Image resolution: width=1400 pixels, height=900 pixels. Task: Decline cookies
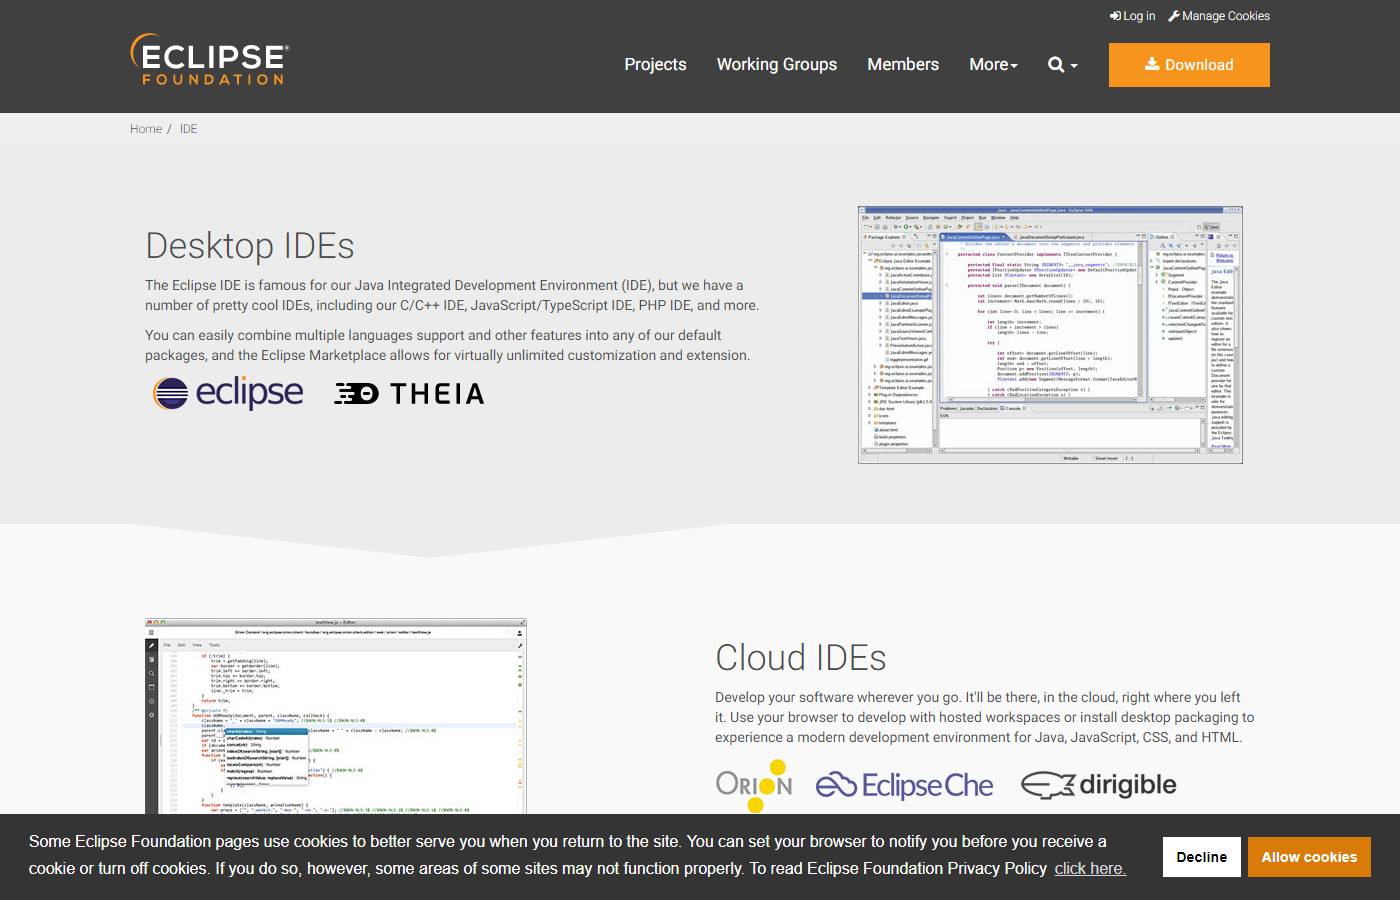pyautogui.click(x=1202, y=857)
